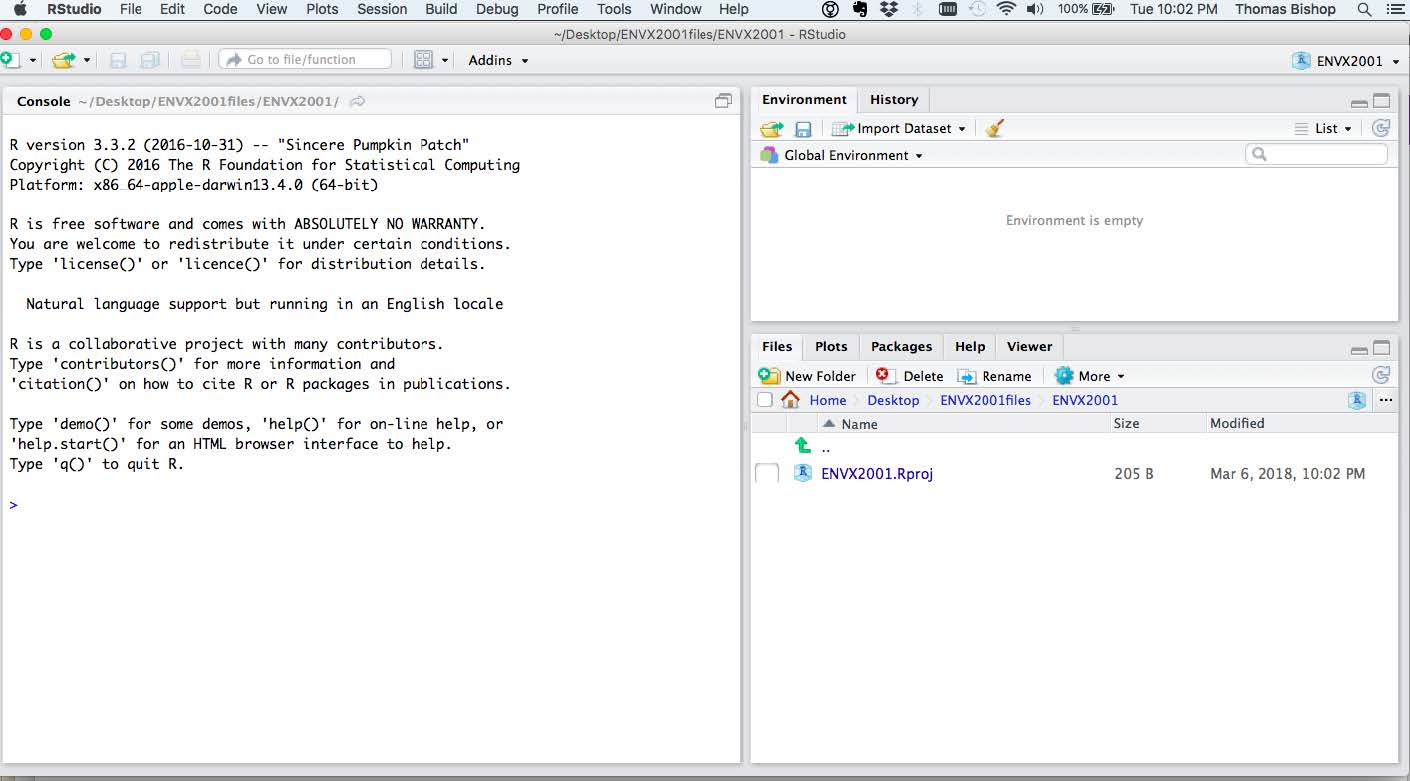Click the save workspace disk icon
Screen dimensions: 1410x781
point(803,129)
